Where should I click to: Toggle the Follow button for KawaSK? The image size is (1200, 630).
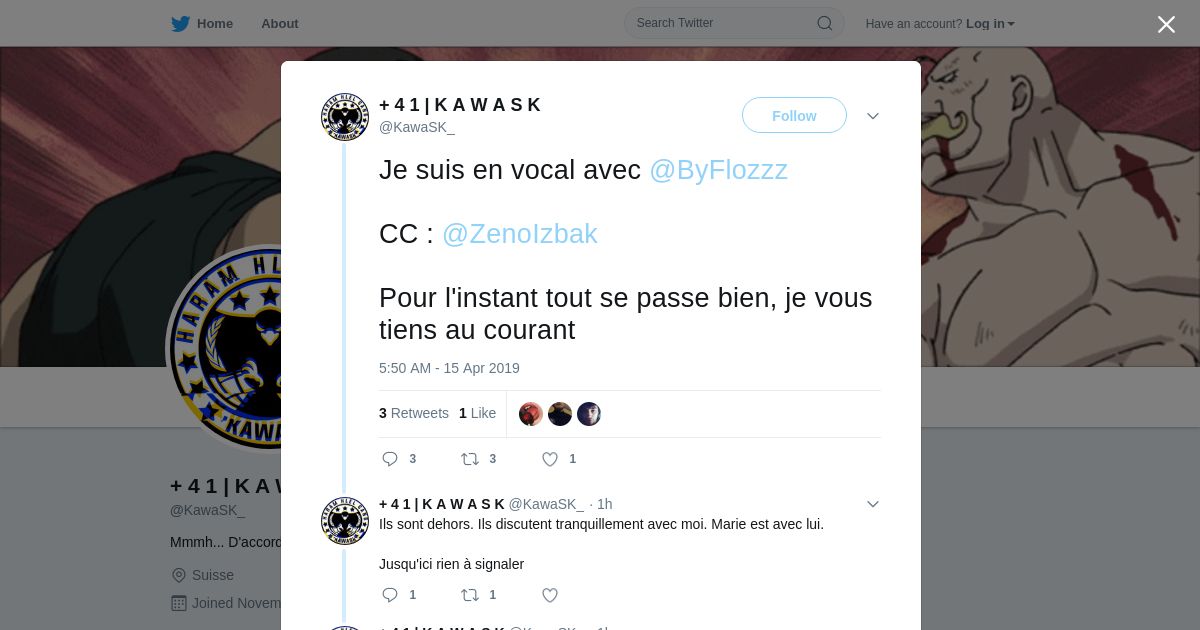794,115
